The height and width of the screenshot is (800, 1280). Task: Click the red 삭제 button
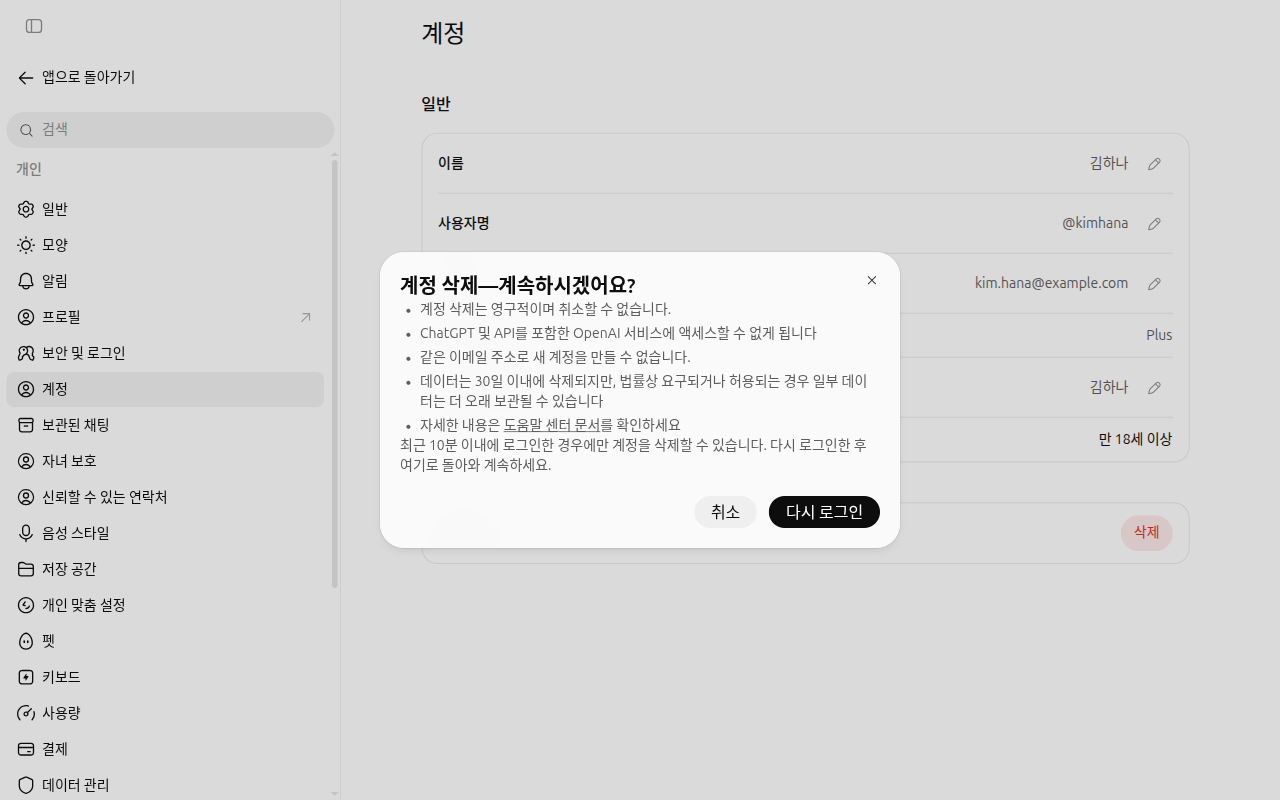(1146, 533)
